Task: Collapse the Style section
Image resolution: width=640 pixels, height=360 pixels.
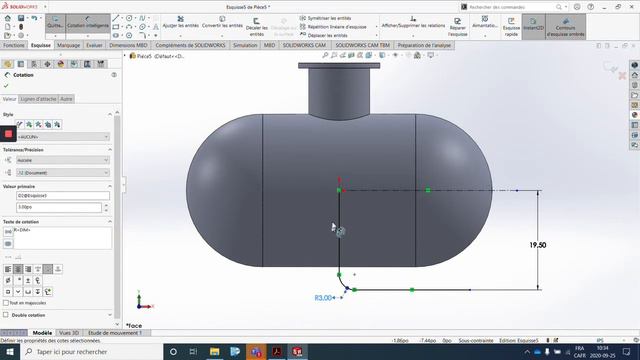Action: coord(109,115)
